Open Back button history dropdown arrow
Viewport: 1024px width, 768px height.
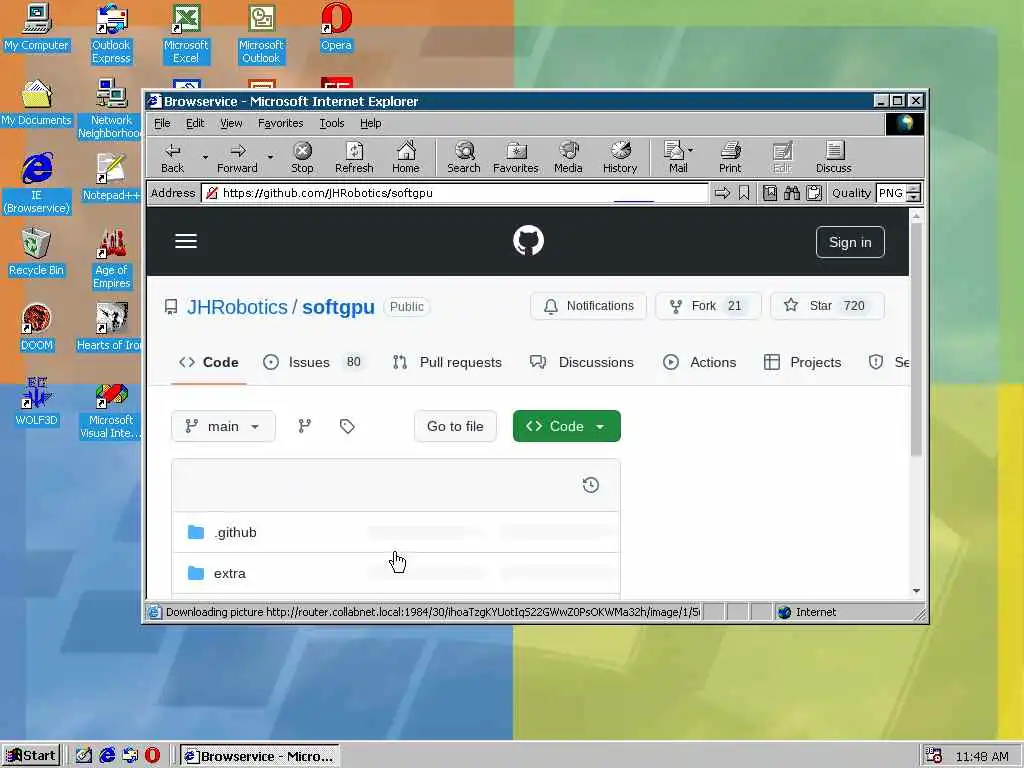click(x=205, y=157)
